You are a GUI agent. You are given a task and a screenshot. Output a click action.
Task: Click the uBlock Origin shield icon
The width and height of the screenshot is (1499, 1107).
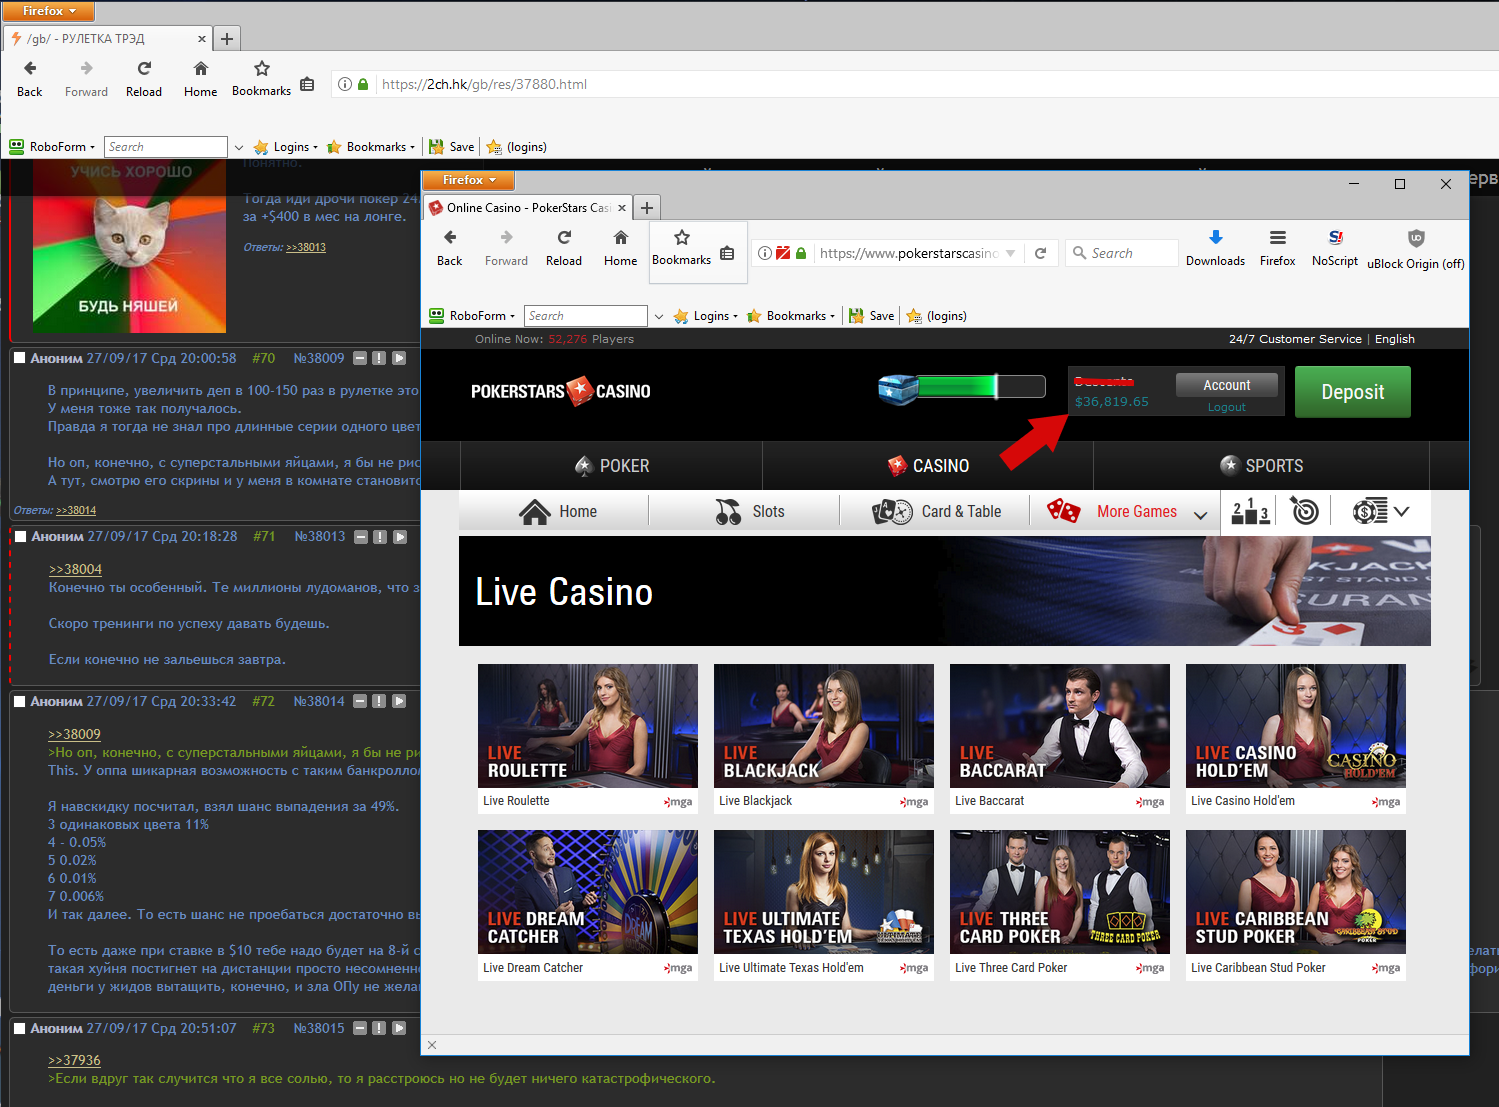click(1415, 239)
